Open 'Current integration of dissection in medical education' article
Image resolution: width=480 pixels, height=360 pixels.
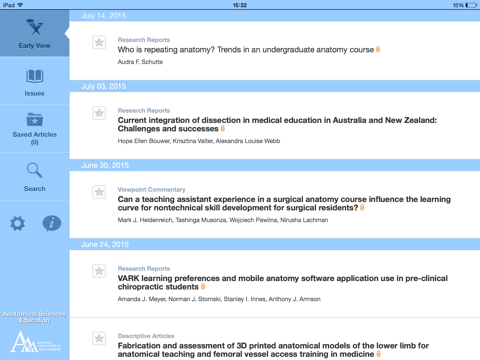point(277,124)
